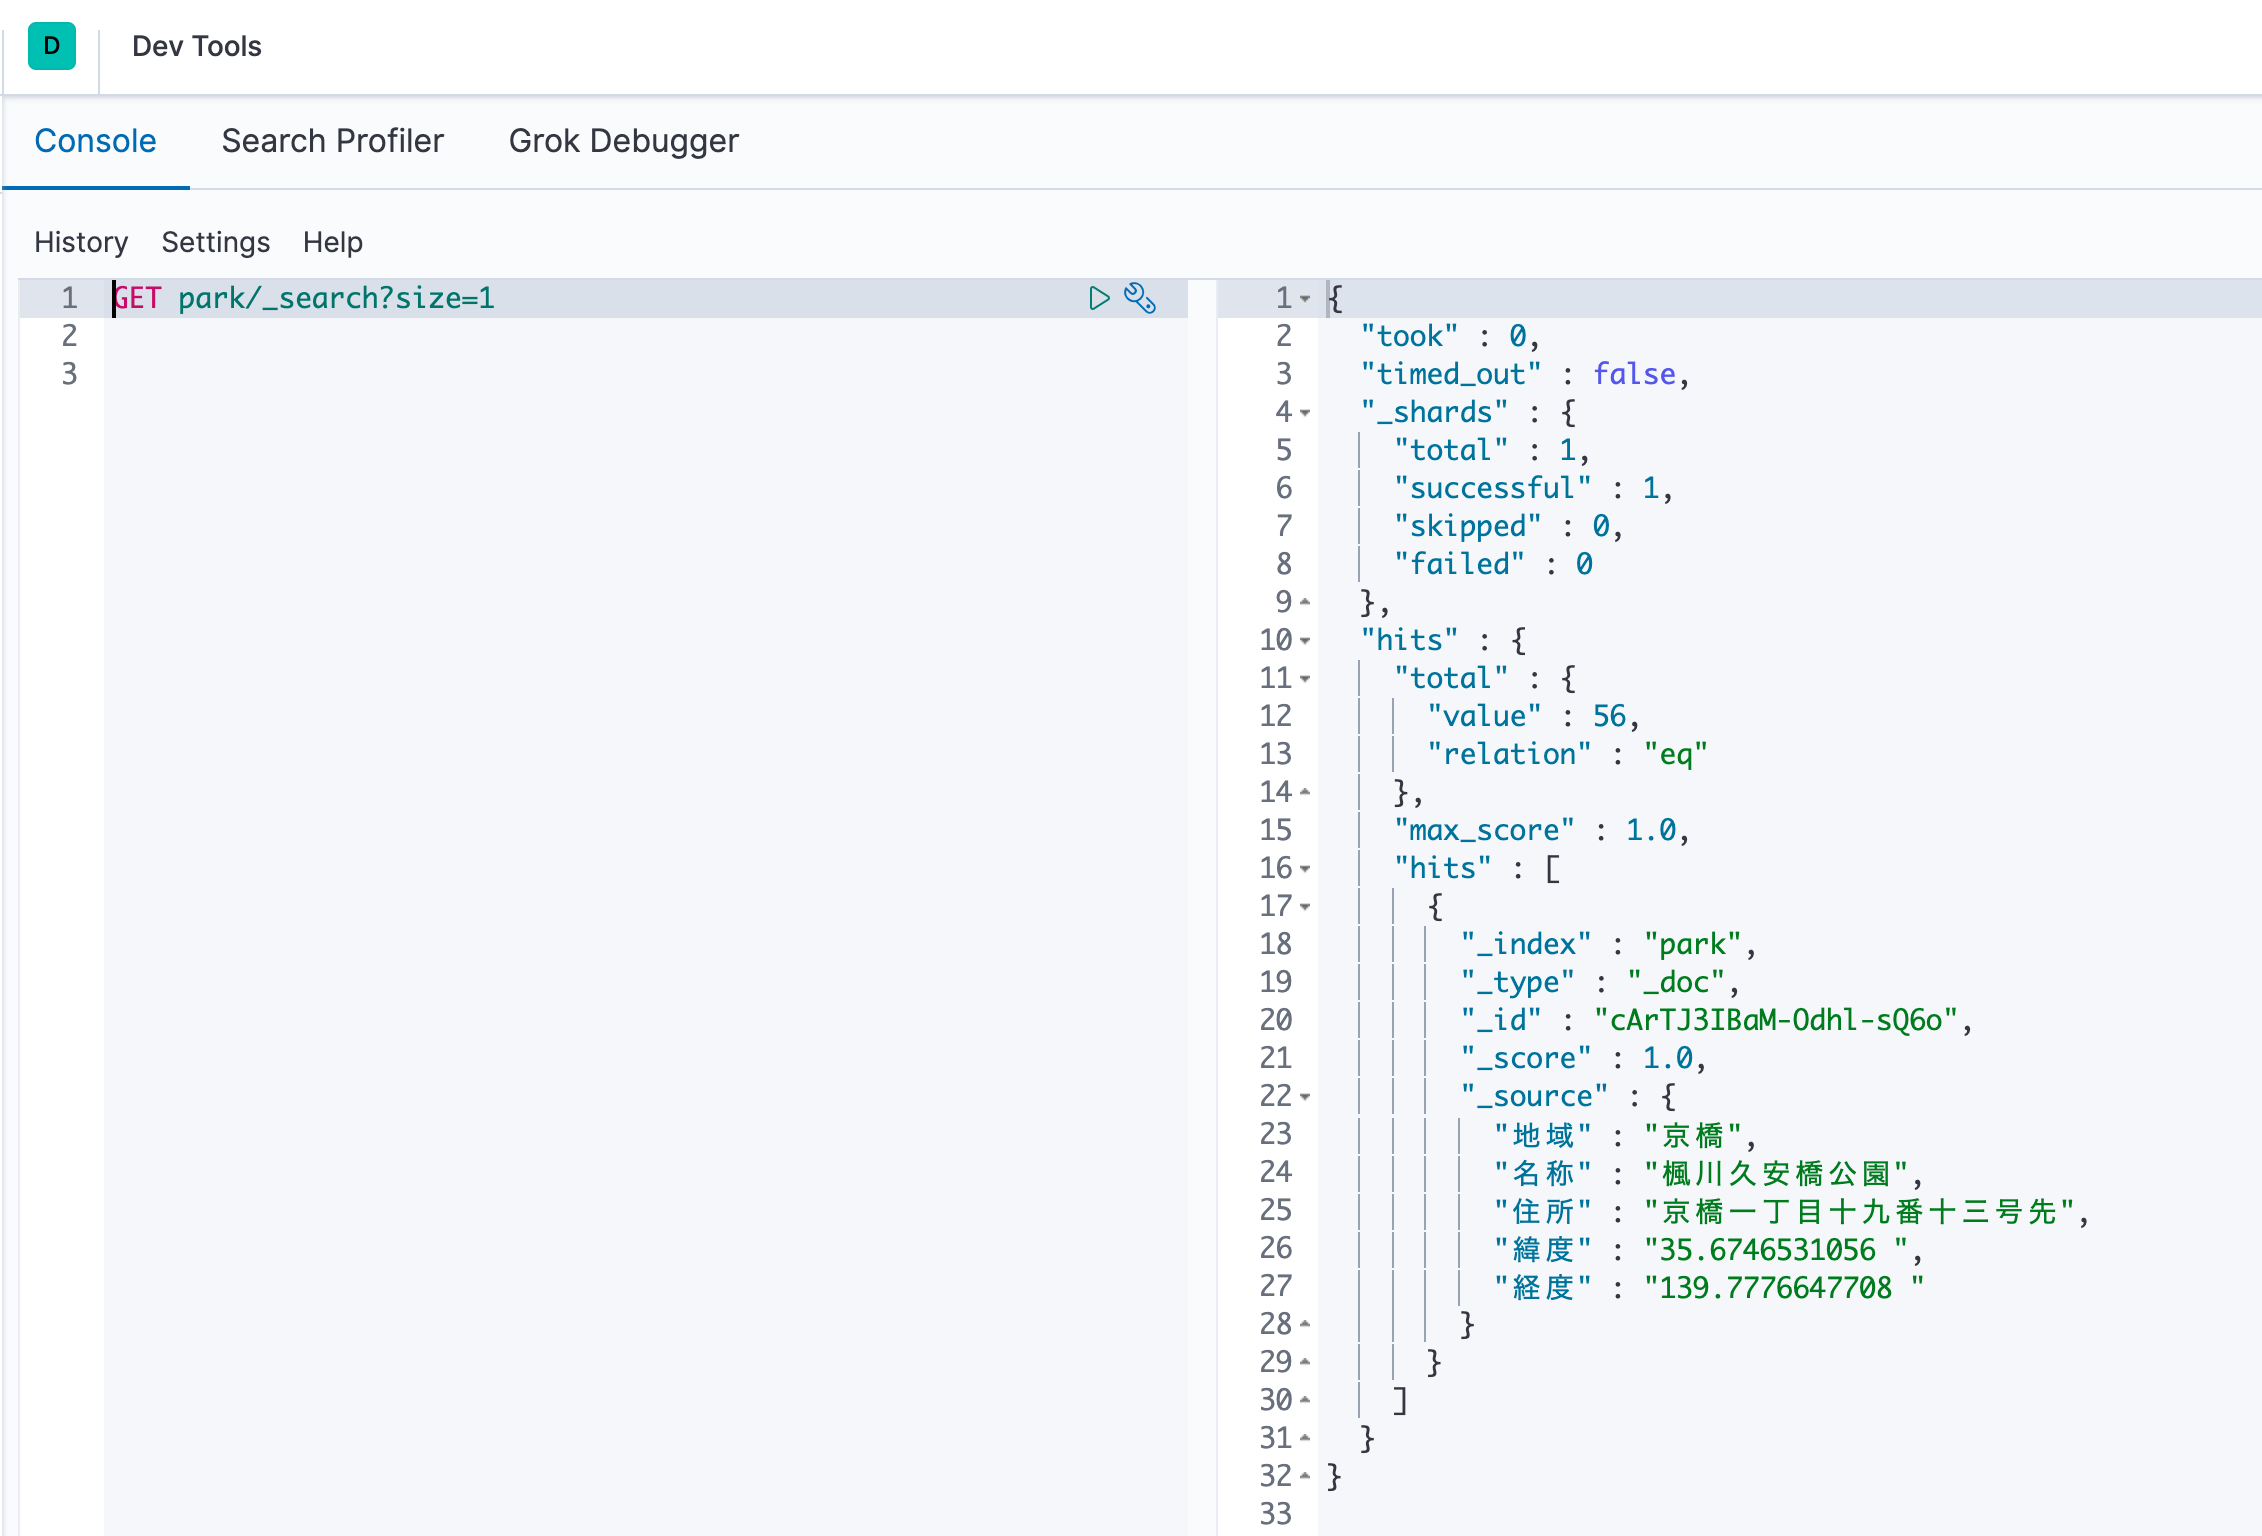Viewport: 2262px width, 1536px height.
Task: Open the Grok Debugger tab
Action: tap(623, 141)
